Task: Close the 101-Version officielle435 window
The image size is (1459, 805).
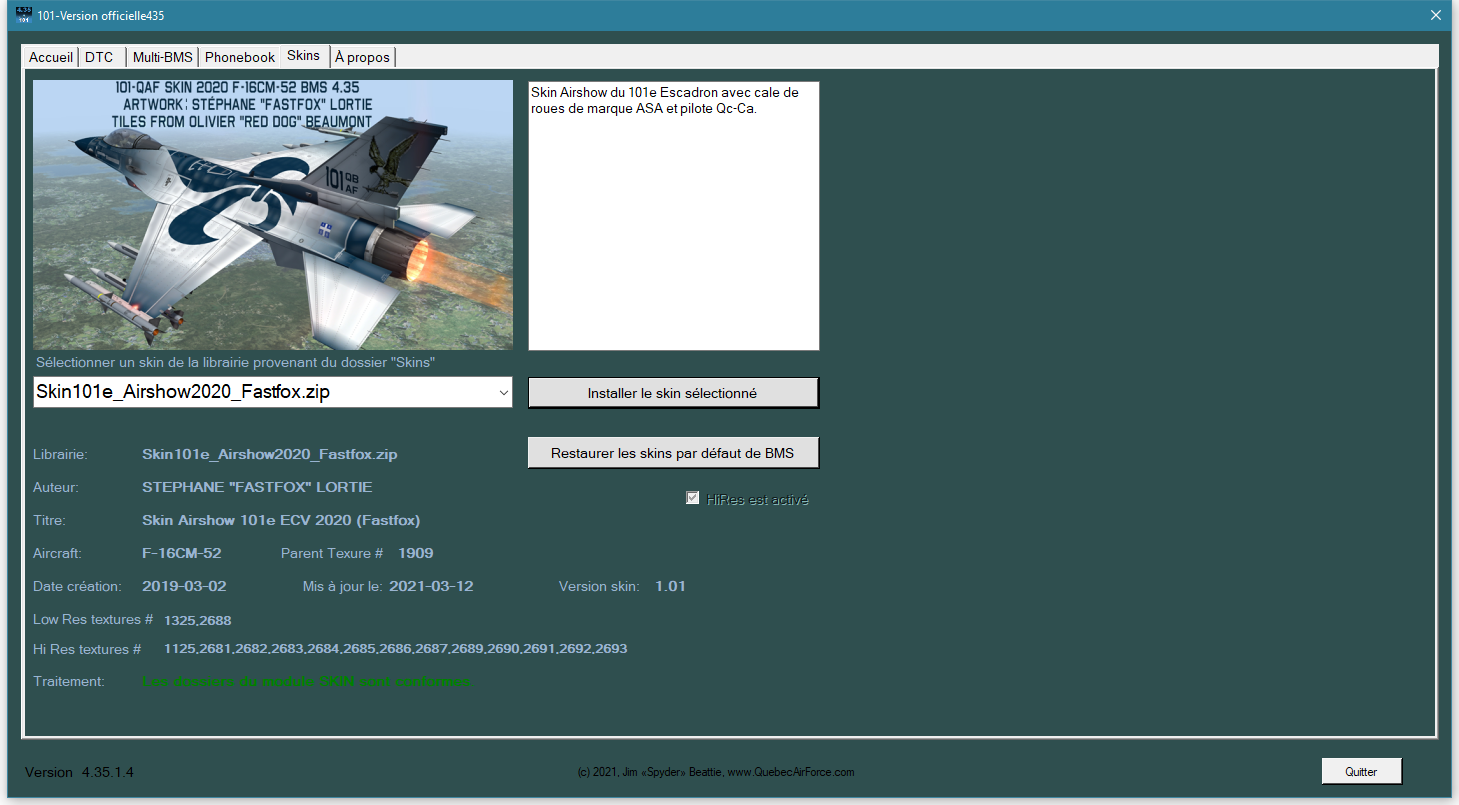Action: tap(1435, 15)
